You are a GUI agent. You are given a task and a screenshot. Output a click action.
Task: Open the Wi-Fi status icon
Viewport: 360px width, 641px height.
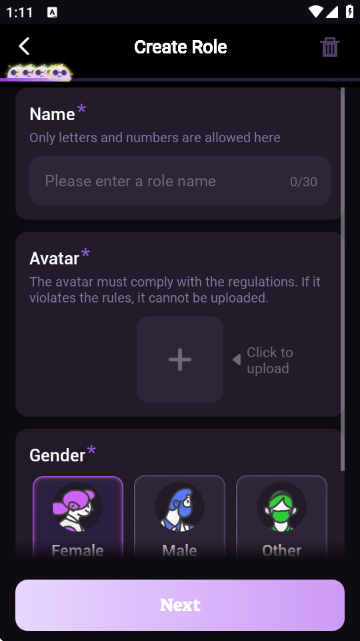click(x=316, y=12)
